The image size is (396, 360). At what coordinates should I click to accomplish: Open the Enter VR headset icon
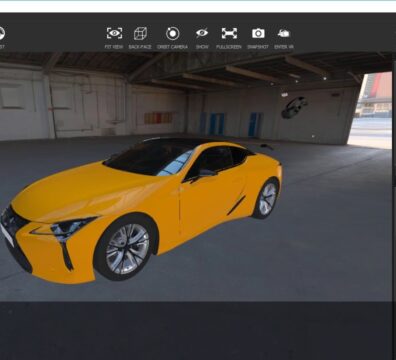click(284, 33)
